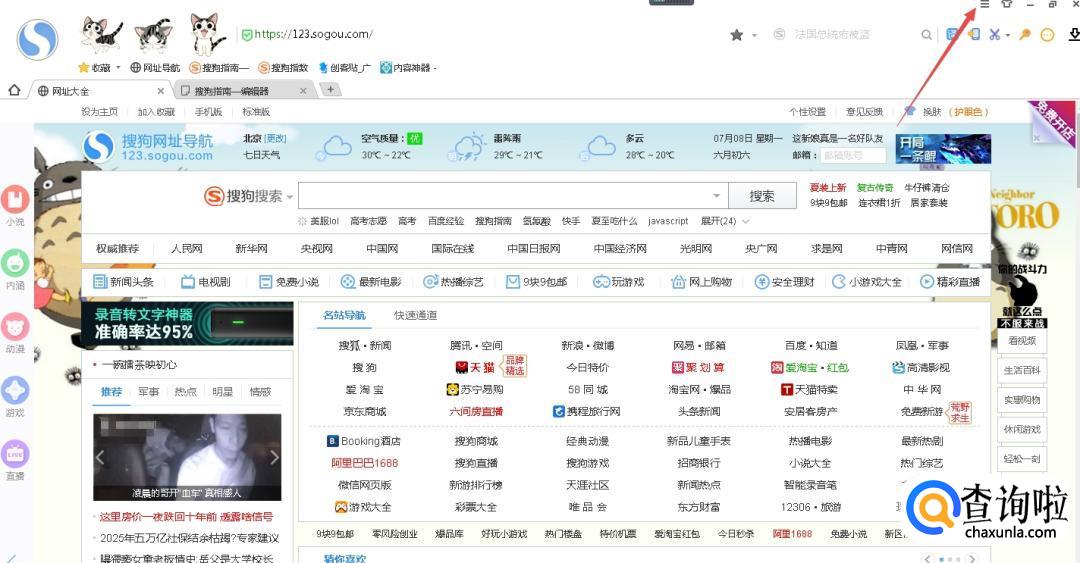Click 换肤 skin change link
Screen dimensions: 1080x563
click(932, 112)
